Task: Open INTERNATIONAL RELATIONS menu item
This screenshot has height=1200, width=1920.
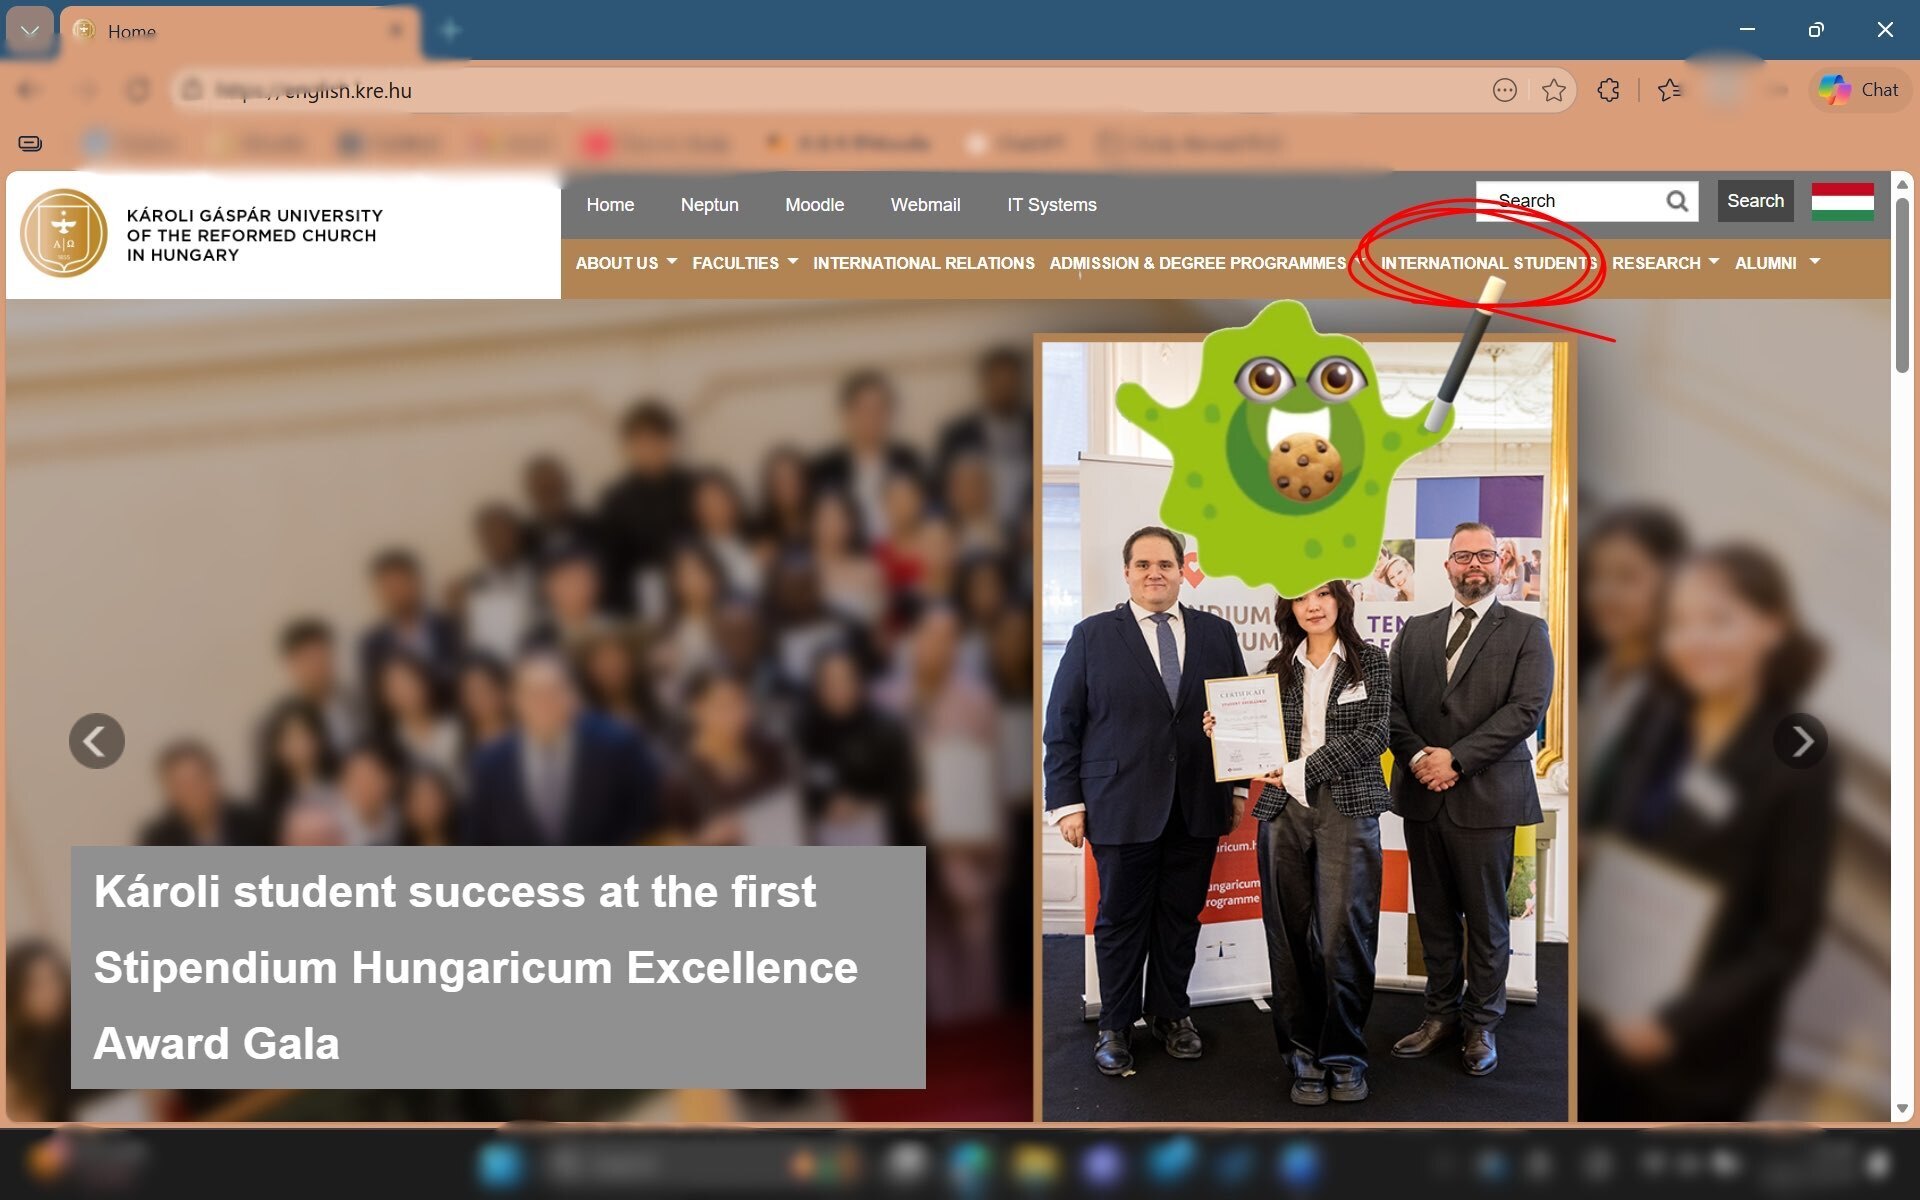Action: [923, 263]
